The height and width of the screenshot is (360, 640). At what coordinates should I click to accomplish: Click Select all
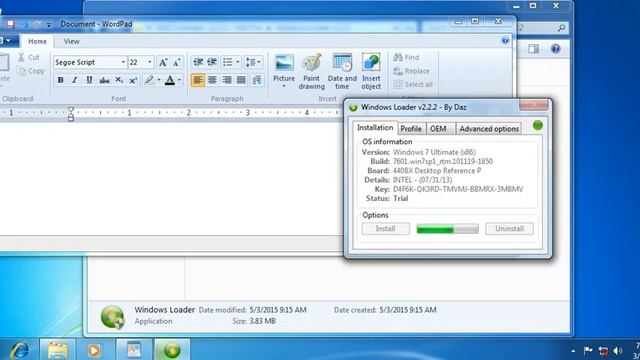(x=413, y=84)
